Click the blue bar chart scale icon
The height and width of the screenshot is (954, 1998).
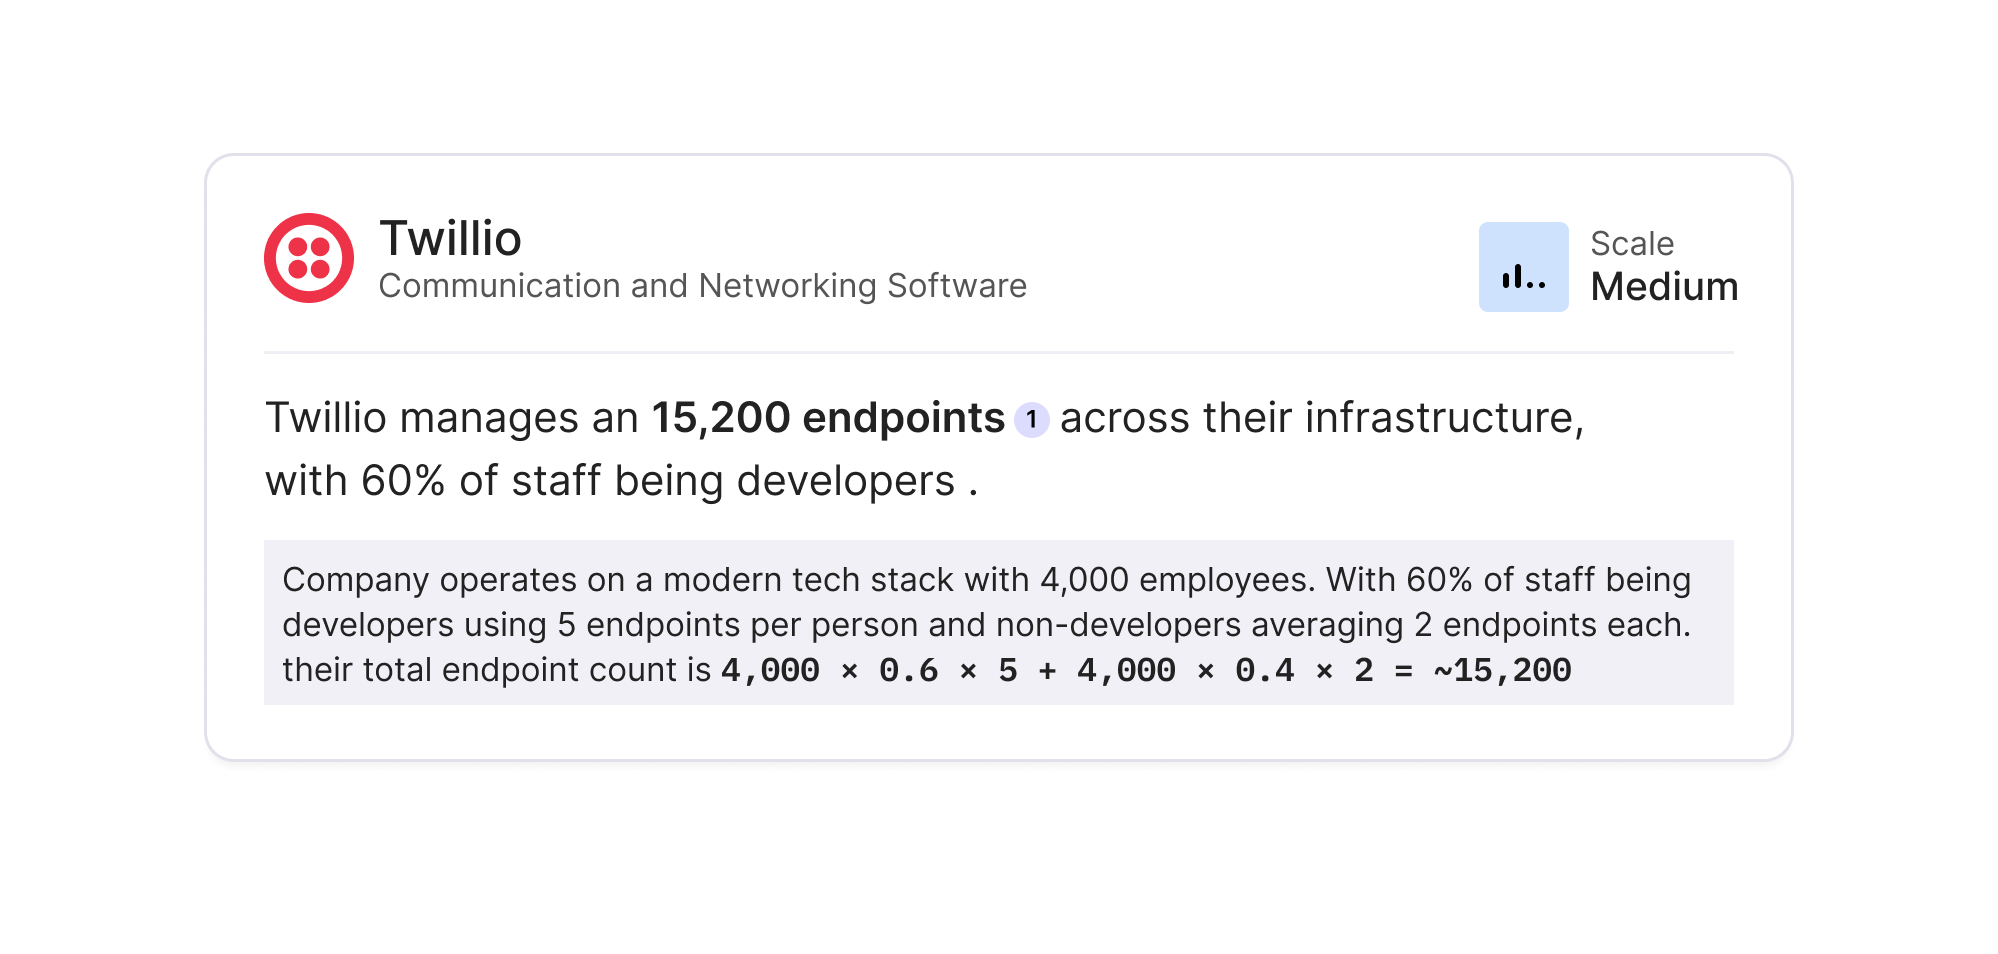(x=1523, y=267)
